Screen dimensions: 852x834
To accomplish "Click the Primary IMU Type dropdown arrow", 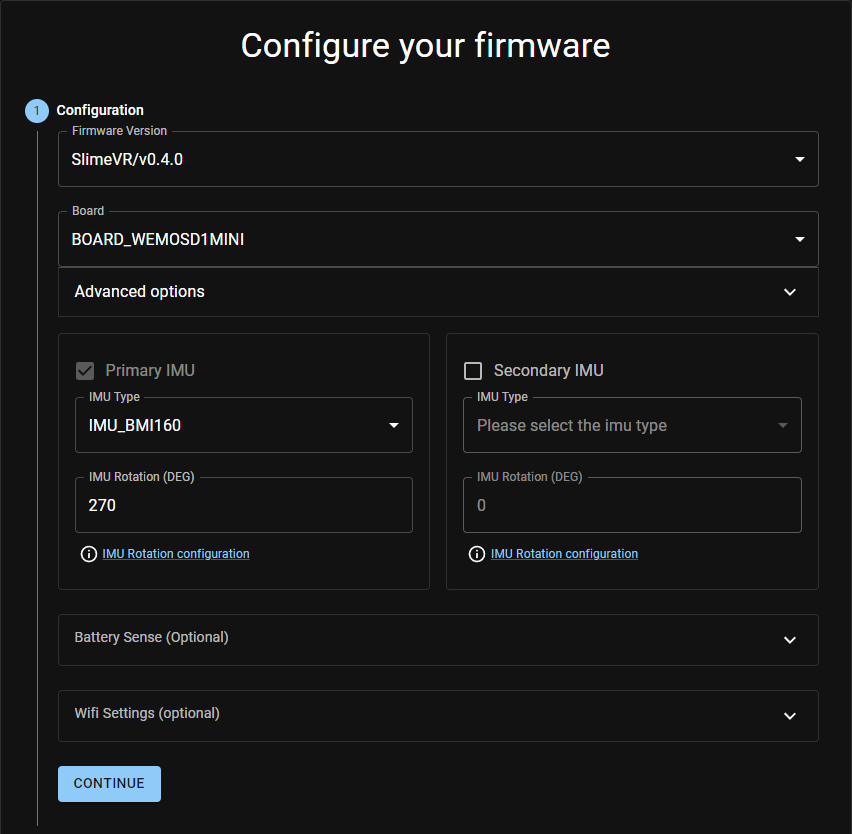I will (393, 426).
